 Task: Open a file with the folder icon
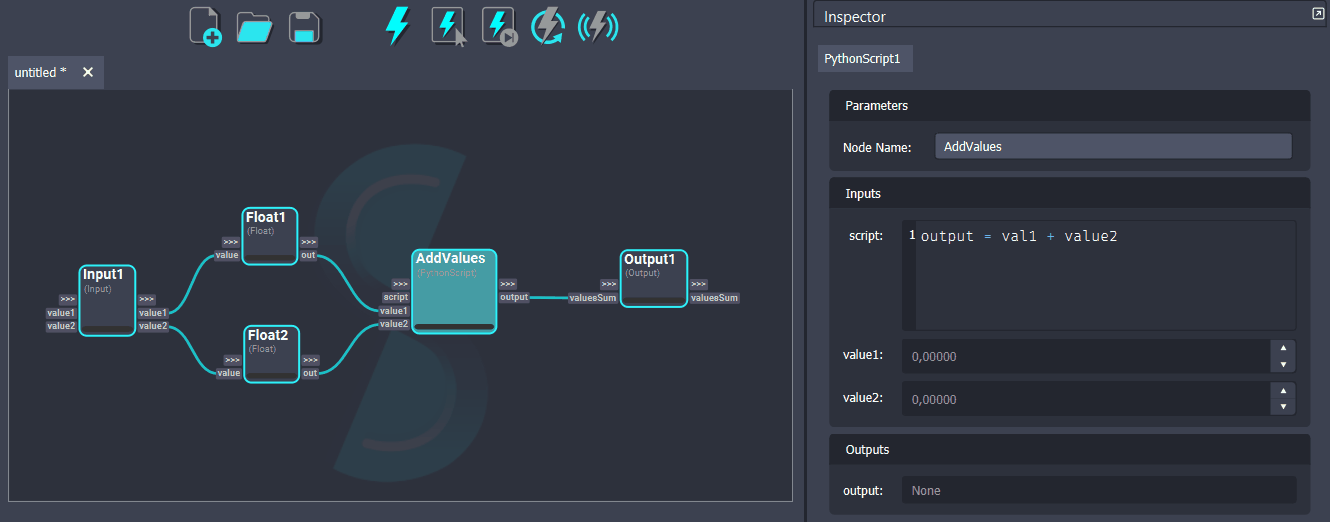[x=254, y=27]
